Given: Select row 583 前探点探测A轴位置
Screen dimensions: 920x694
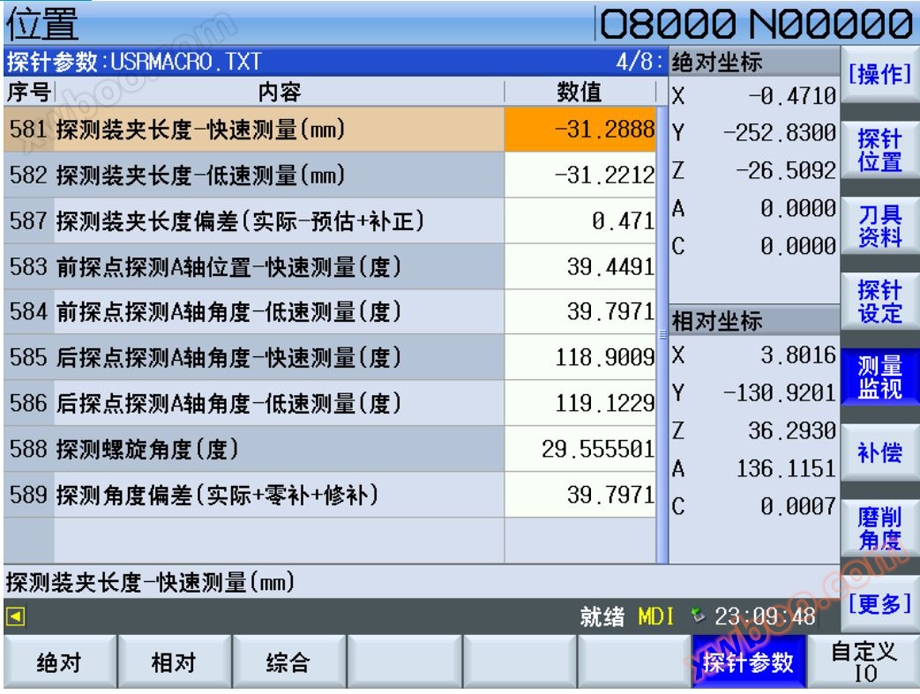Looking at the screenshot, I should click(x=228, y=267).
